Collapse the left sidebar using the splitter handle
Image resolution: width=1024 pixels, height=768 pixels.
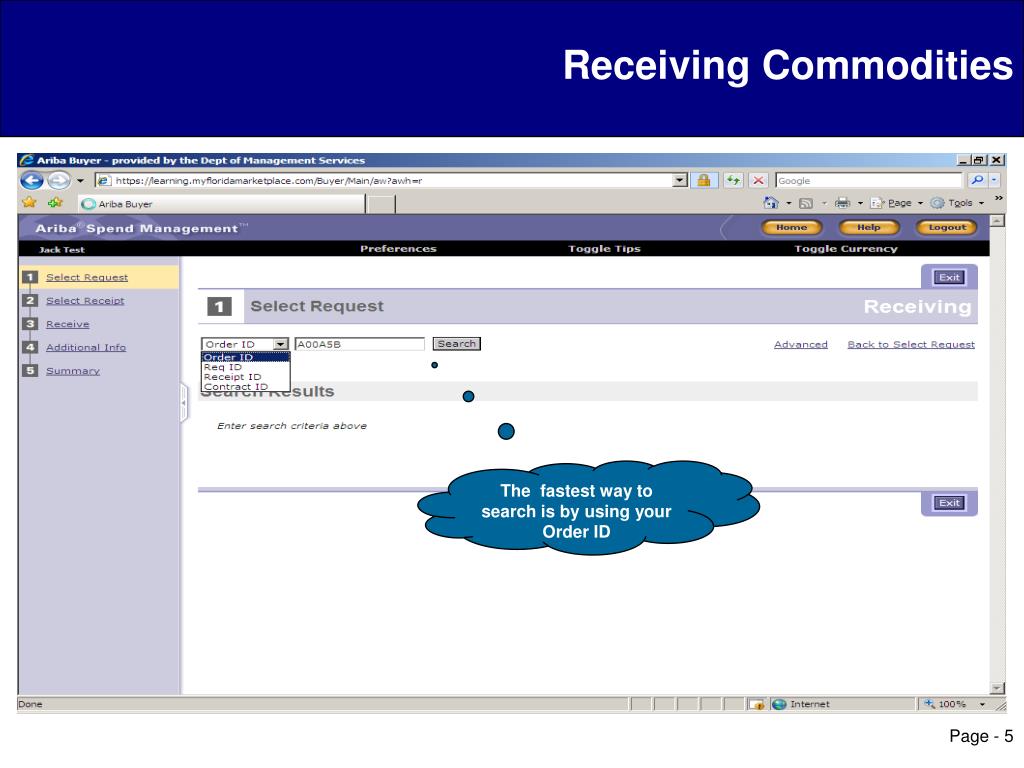tap(184, 403)
